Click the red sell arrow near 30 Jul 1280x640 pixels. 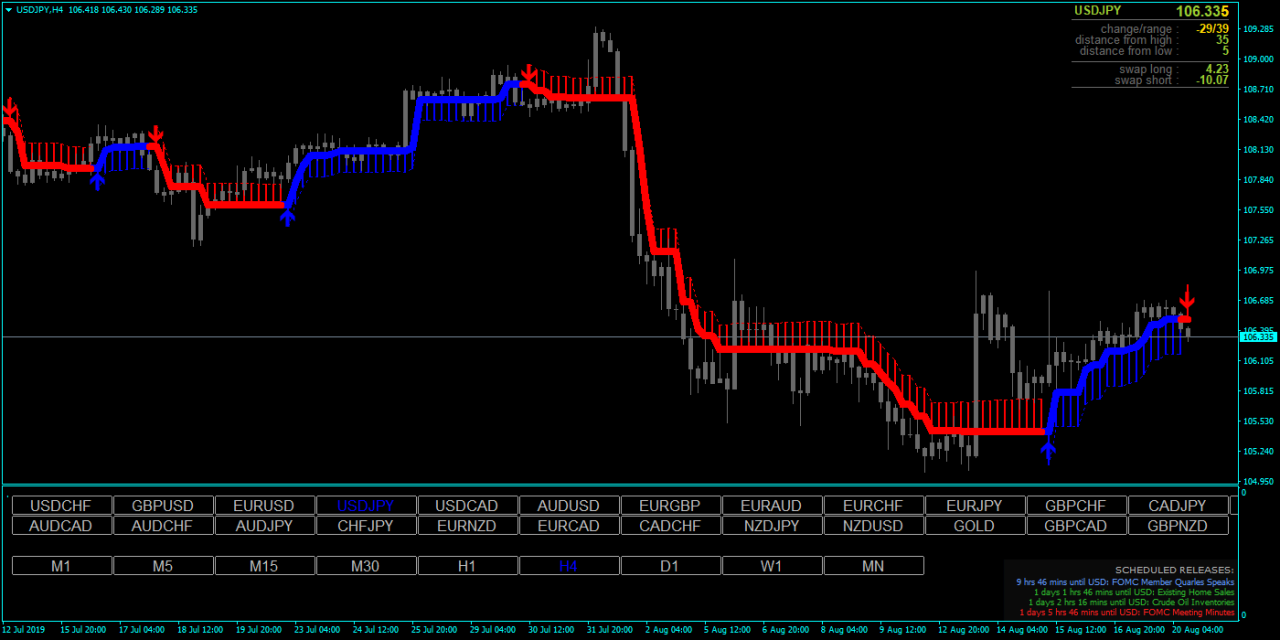click(529, 75)
